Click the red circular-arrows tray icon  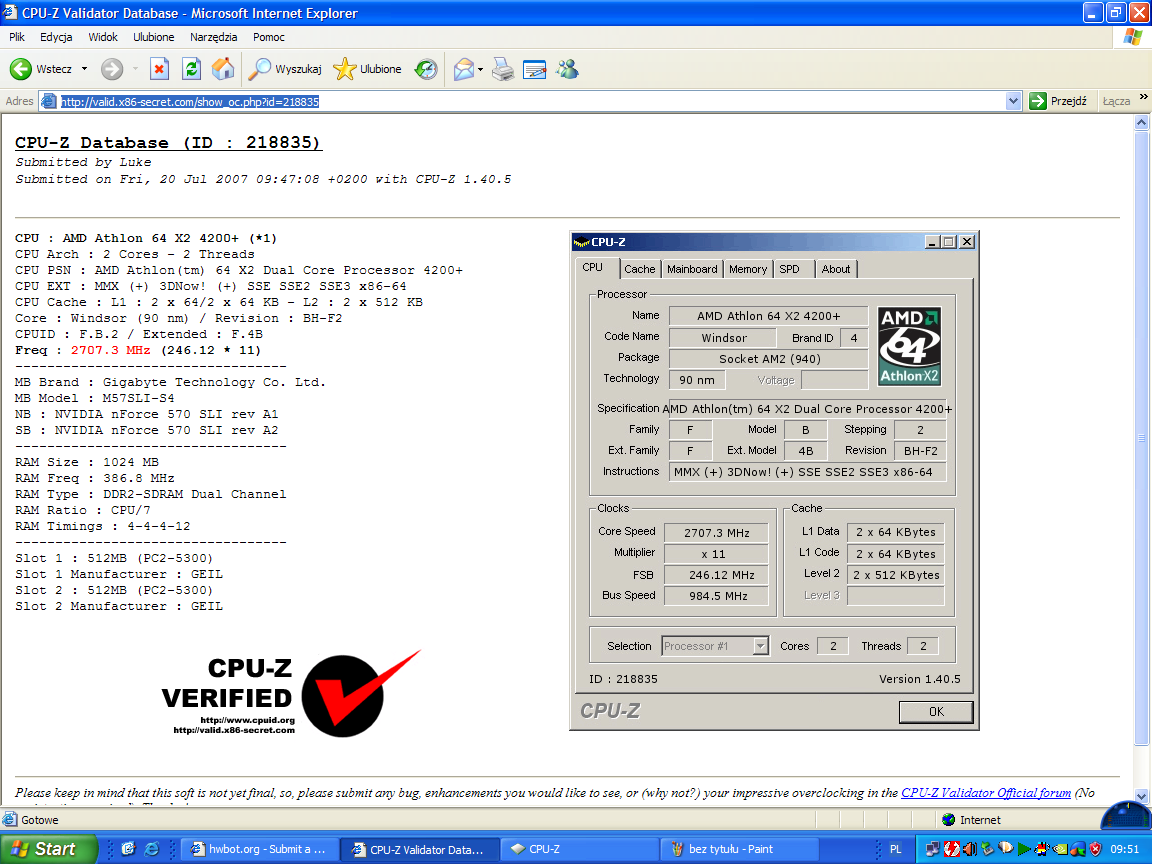[952, 849]
